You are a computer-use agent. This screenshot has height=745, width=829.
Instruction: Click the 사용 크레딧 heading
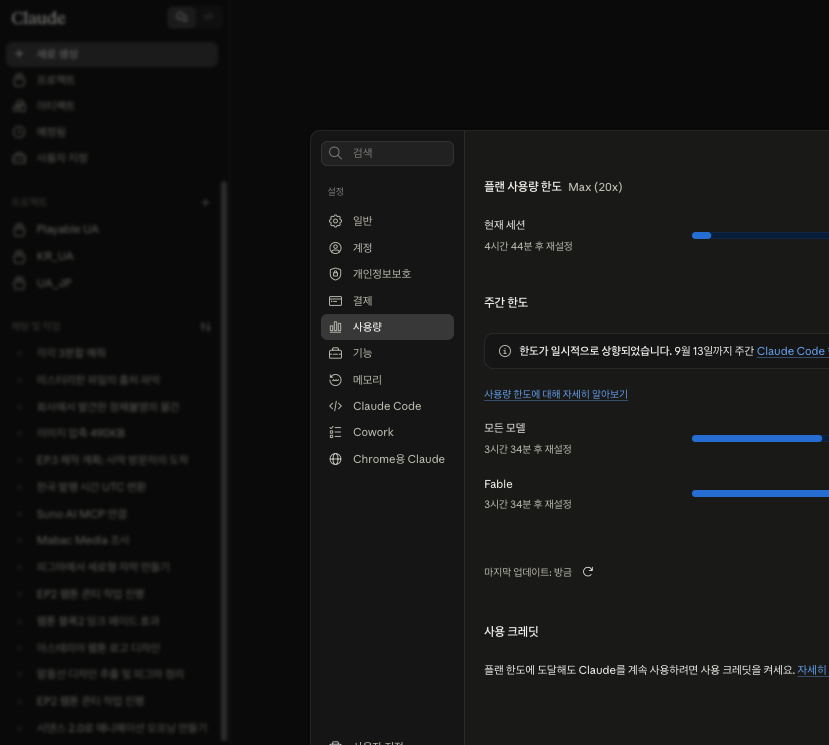pyautogui.click(x=511, y=631)
